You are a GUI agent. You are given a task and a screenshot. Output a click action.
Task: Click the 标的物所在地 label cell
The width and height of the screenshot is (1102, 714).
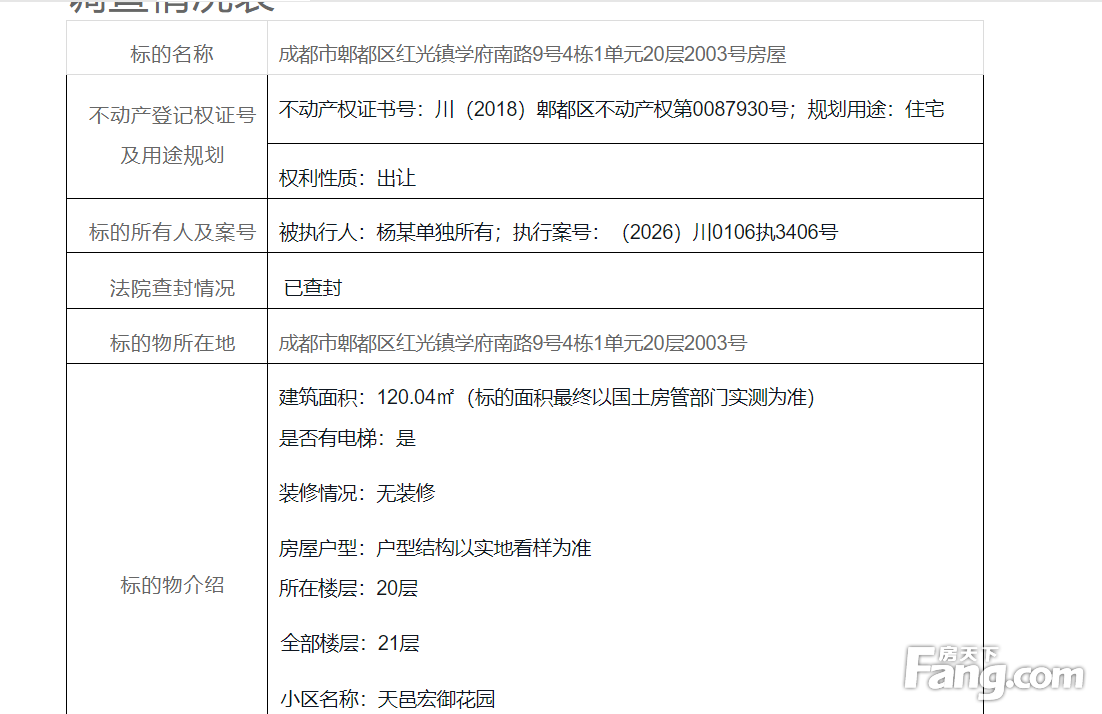point(172,343)
